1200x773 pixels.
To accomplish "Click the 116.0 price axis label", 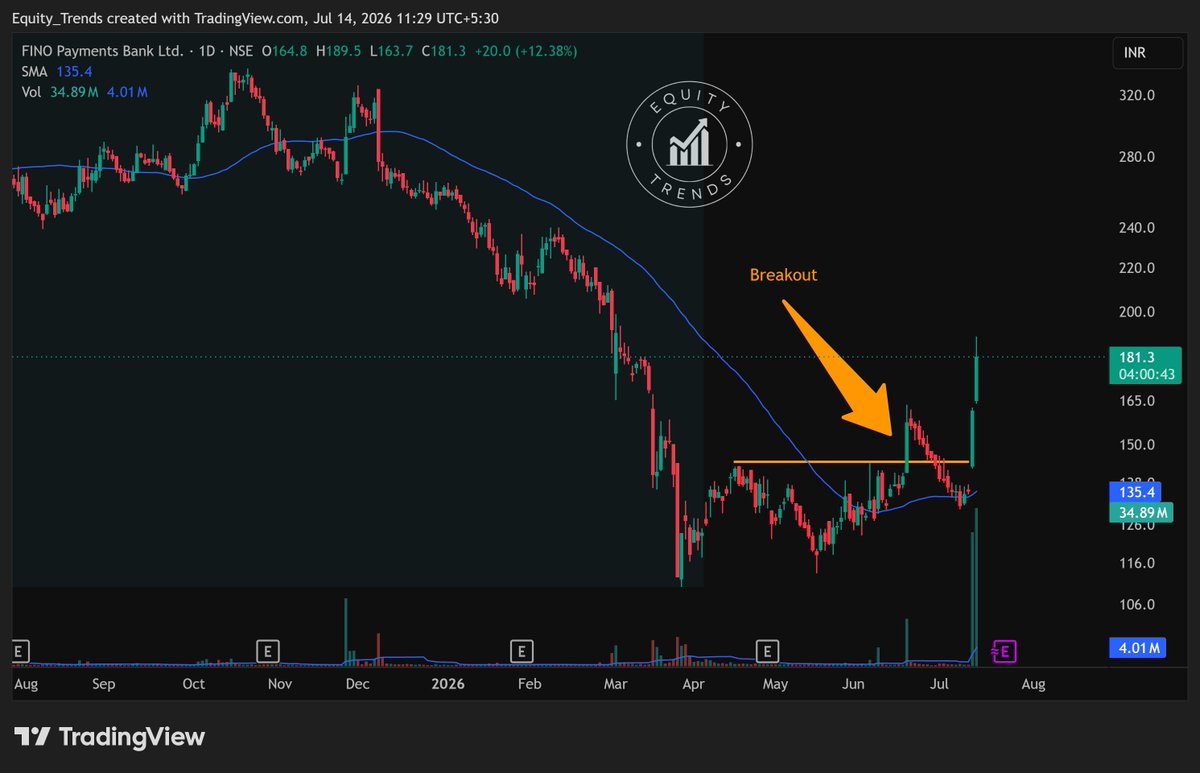I will coord(1138,563).
